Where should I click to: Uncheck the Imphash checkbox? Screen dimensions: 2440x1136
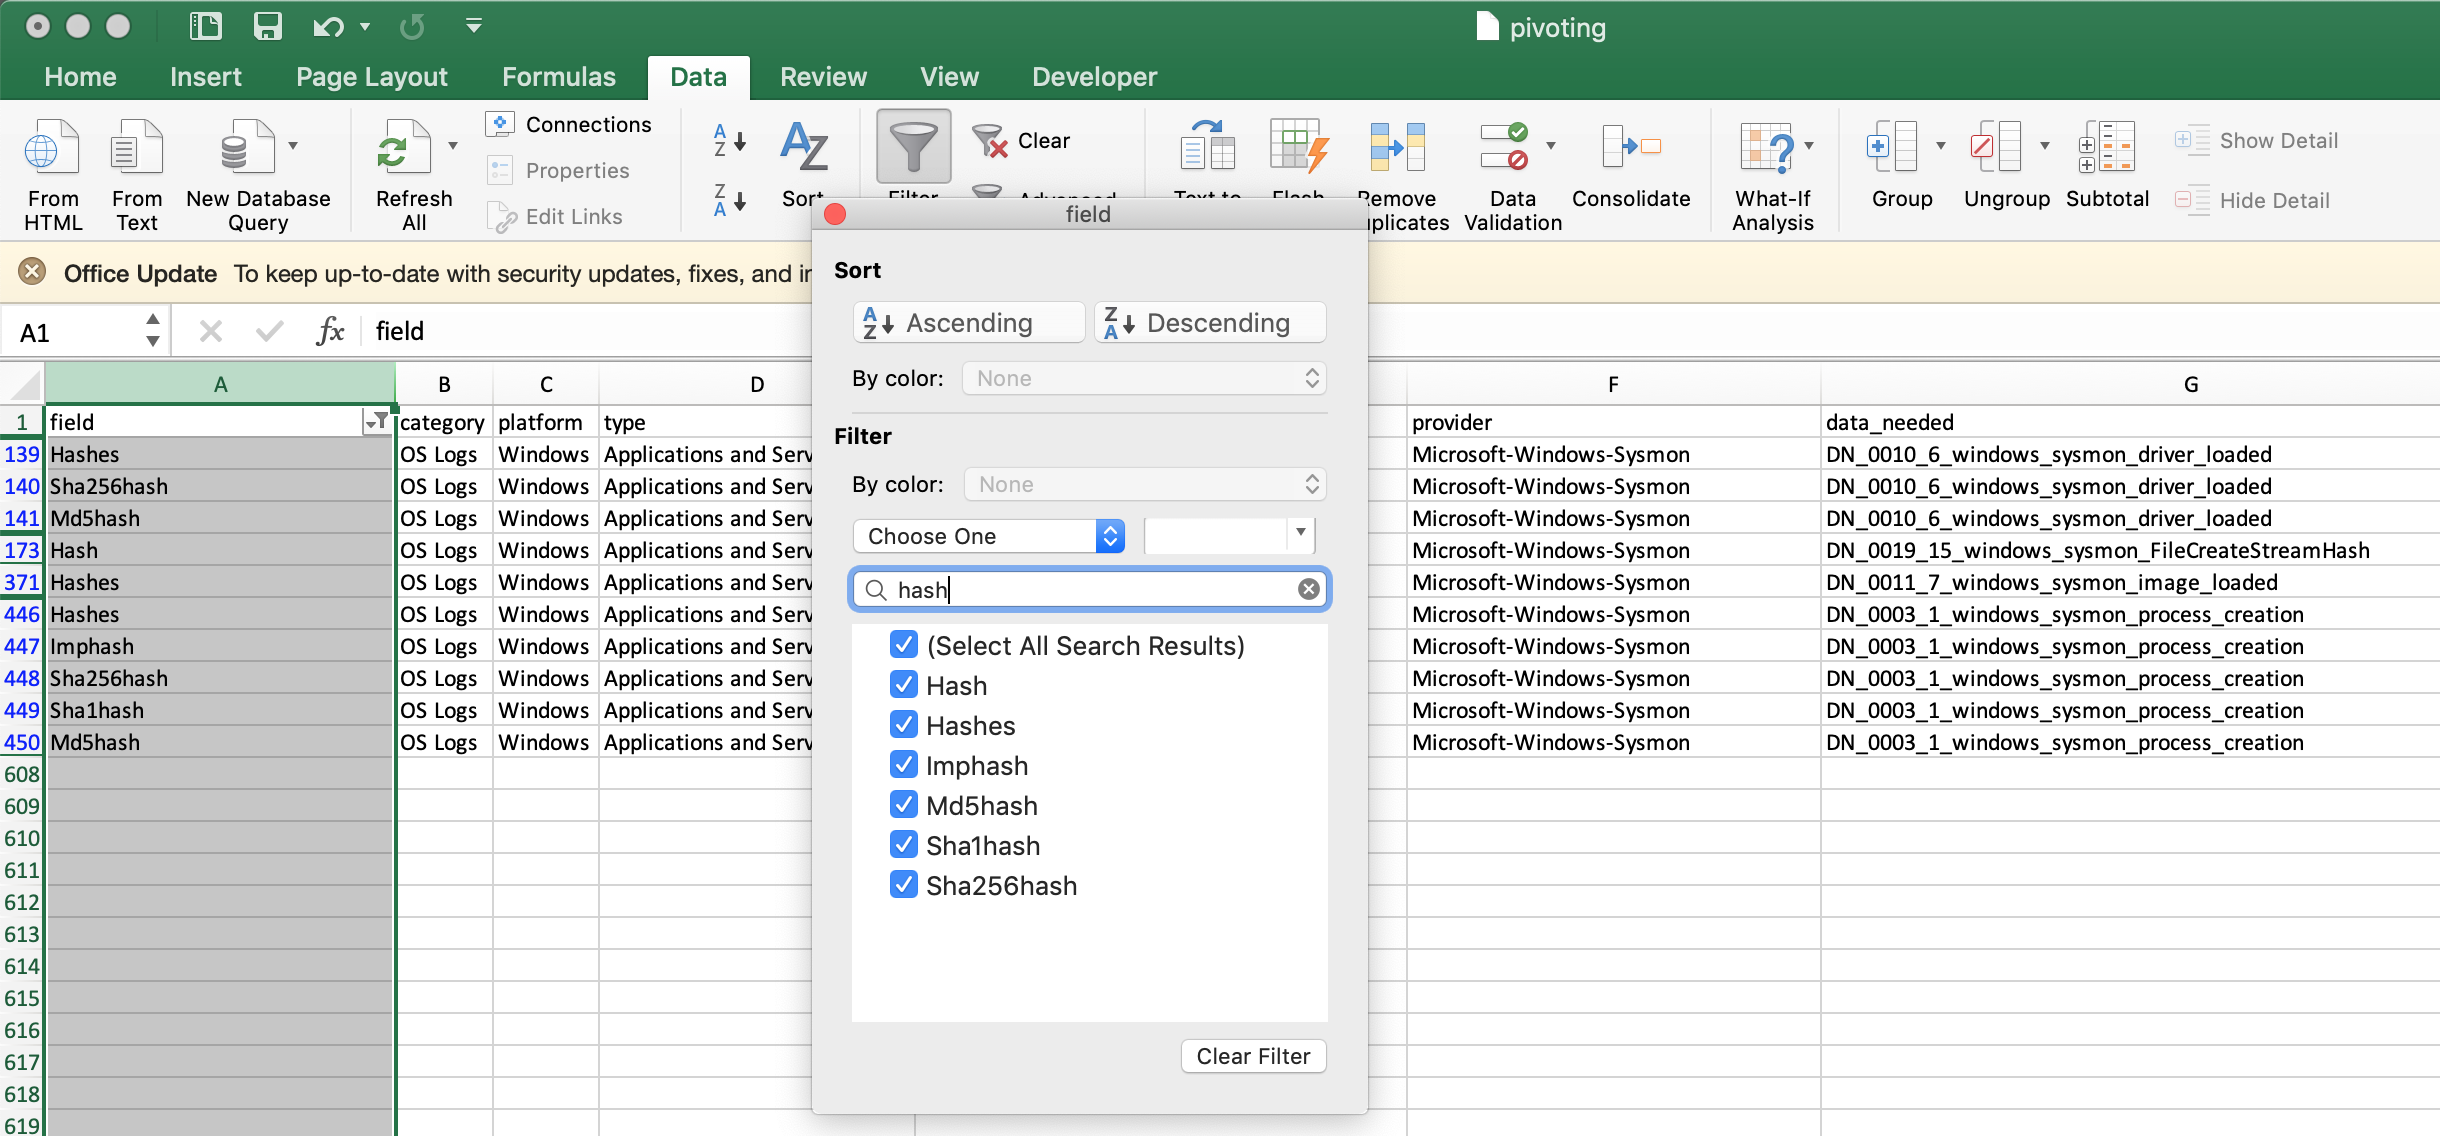[904, 765]
